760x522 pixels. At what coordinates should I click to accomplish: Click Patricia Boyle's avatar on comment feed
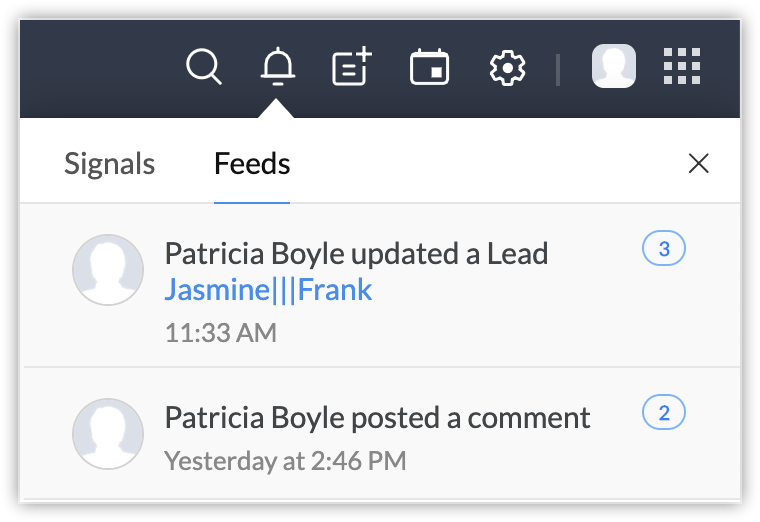[108, 434]
